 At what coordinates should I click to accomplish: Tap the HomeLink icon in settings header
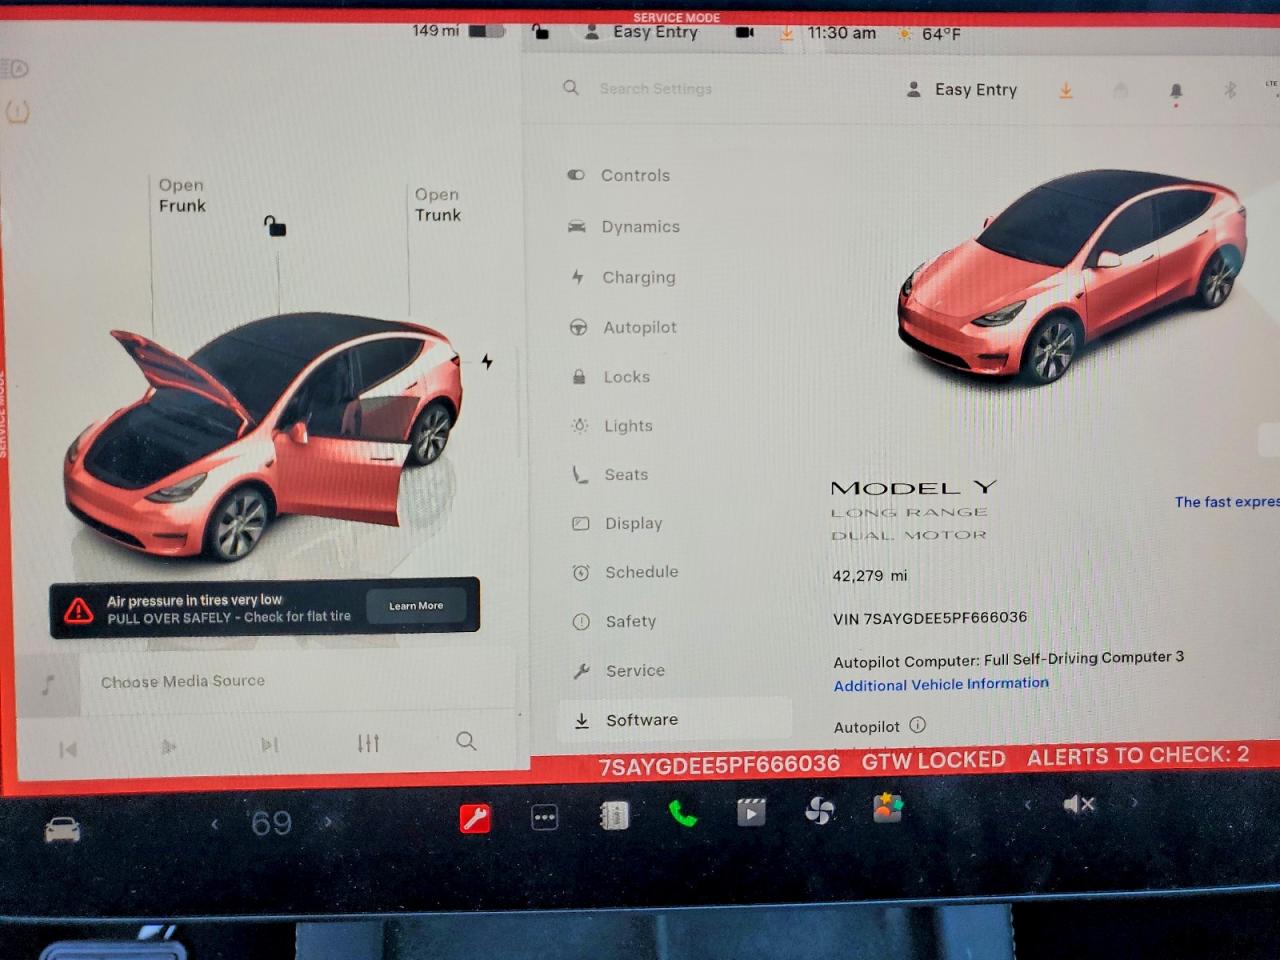coord(1121,90)
